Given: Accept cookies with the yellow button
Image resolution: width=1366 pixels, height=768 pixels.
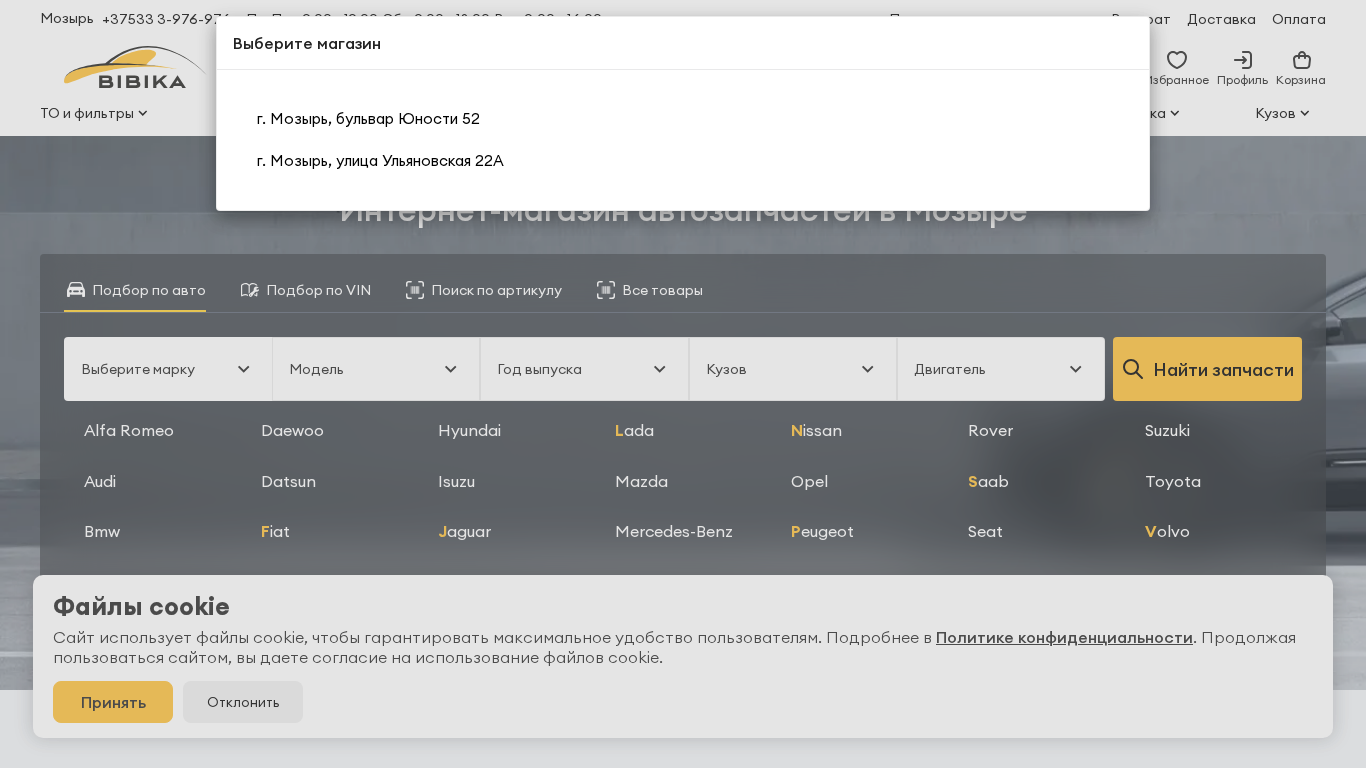Looking at the screenshot, I should point(113,702).
